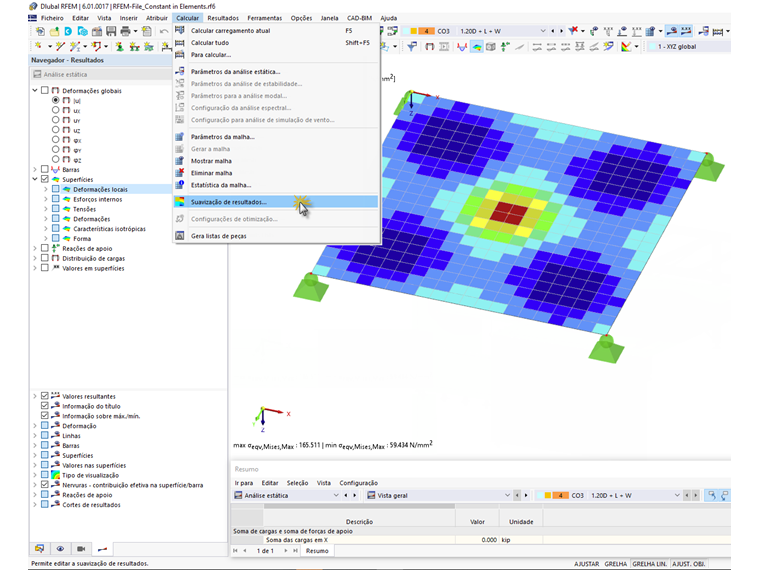Image resolution: width=760 pixels, height=570 pixels.
Task: Click the AJUSTAR status bar button
Action: [x=586, y=564]
